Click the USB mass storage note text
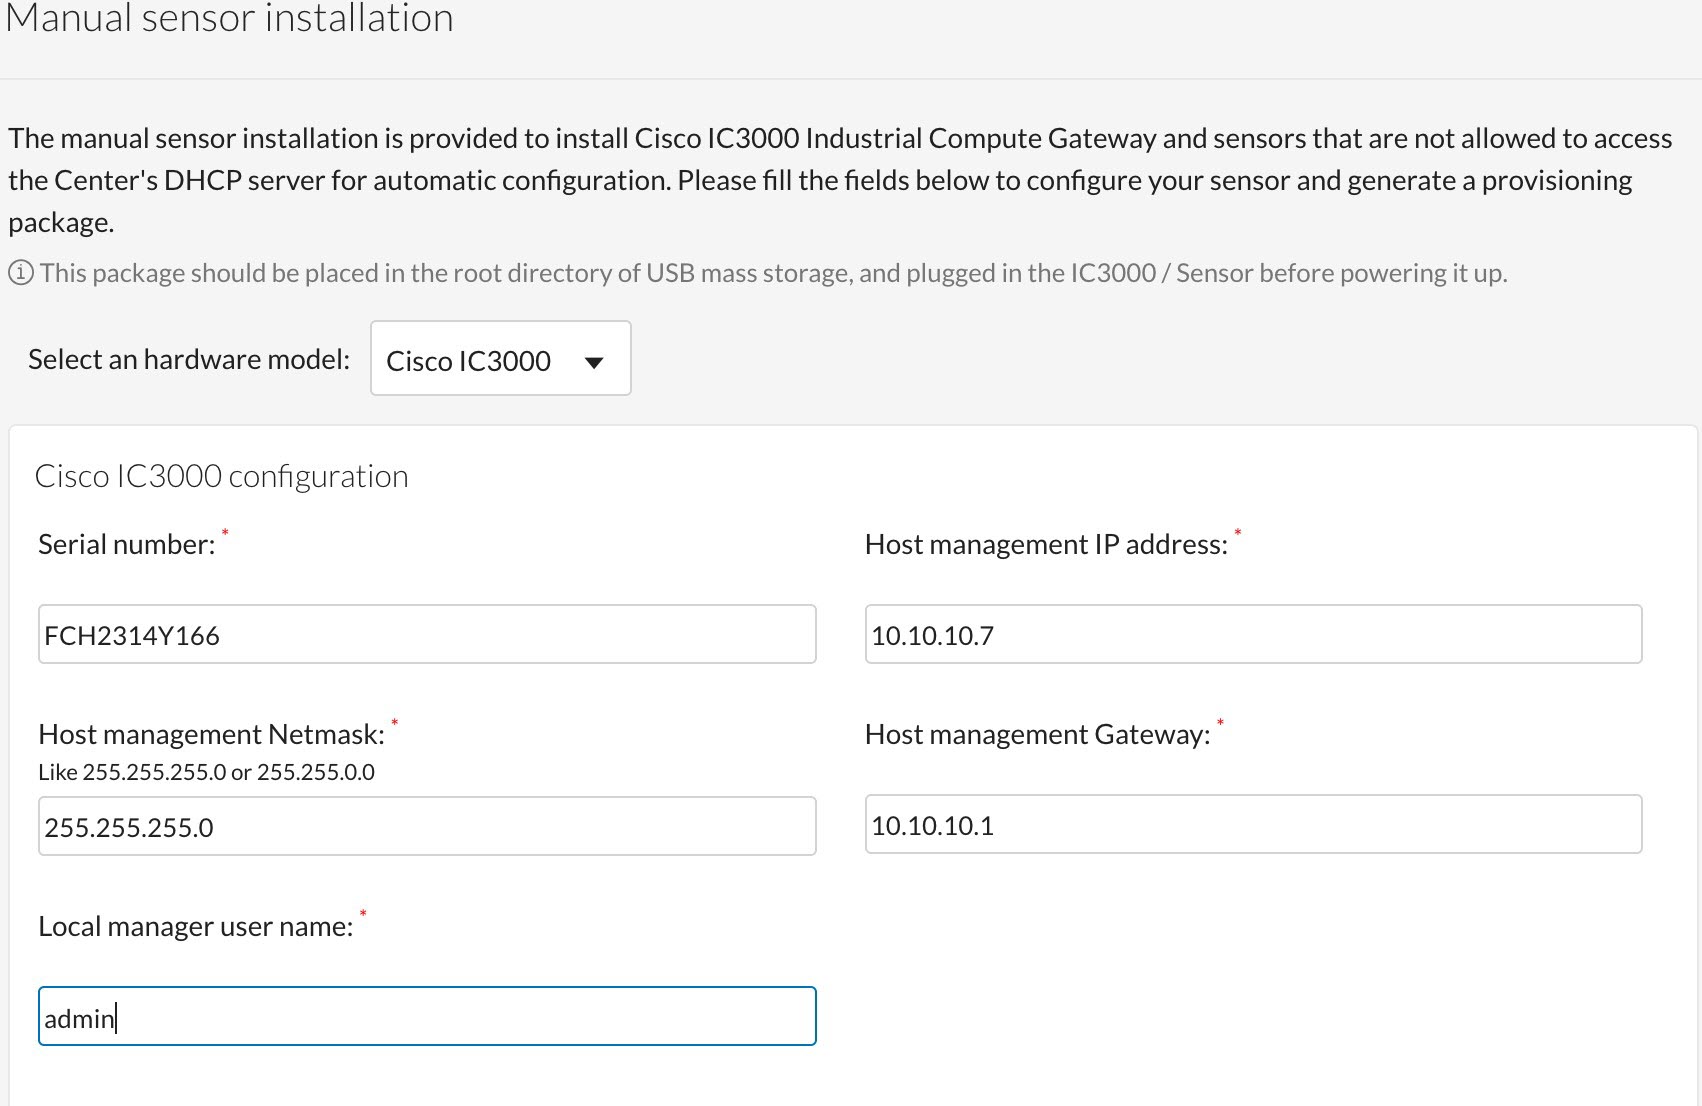This screenshot has width=1702, height=1106. (773, 273)
